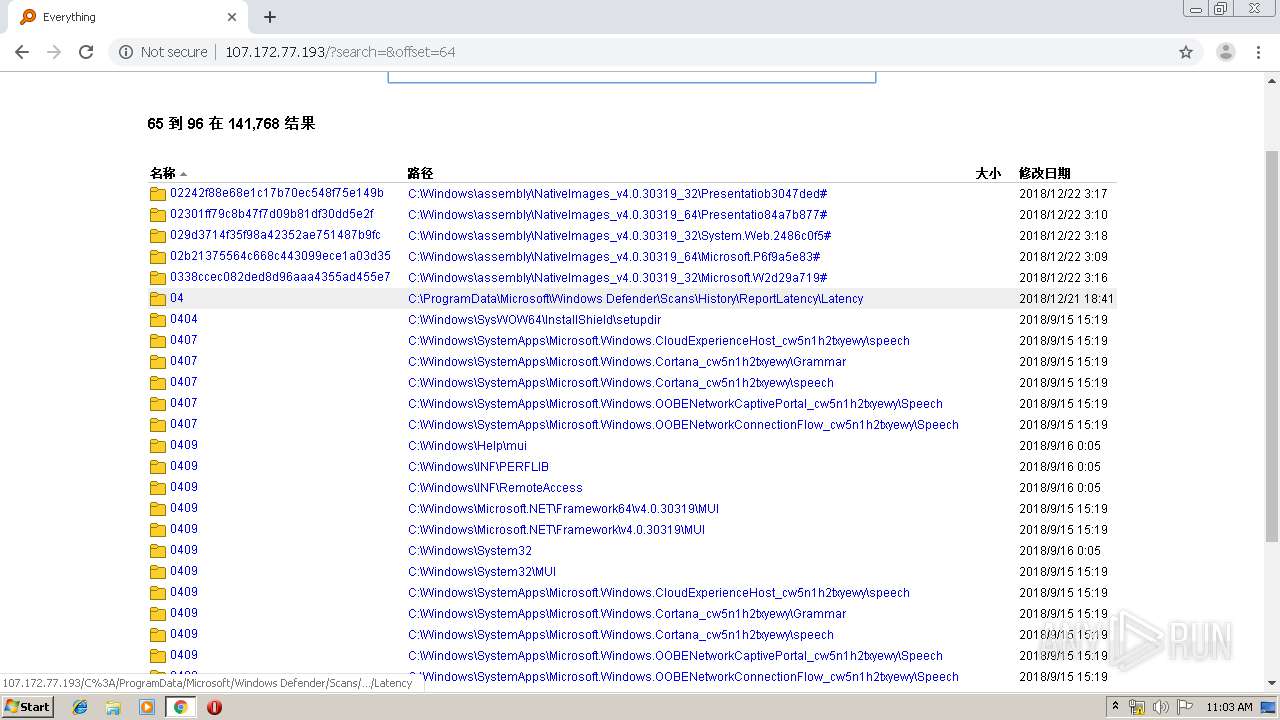1280x720 pixels.
Task: Open folder 02301ff79c8b47f7d09b81df30dd5e2f
Action: 272,214
